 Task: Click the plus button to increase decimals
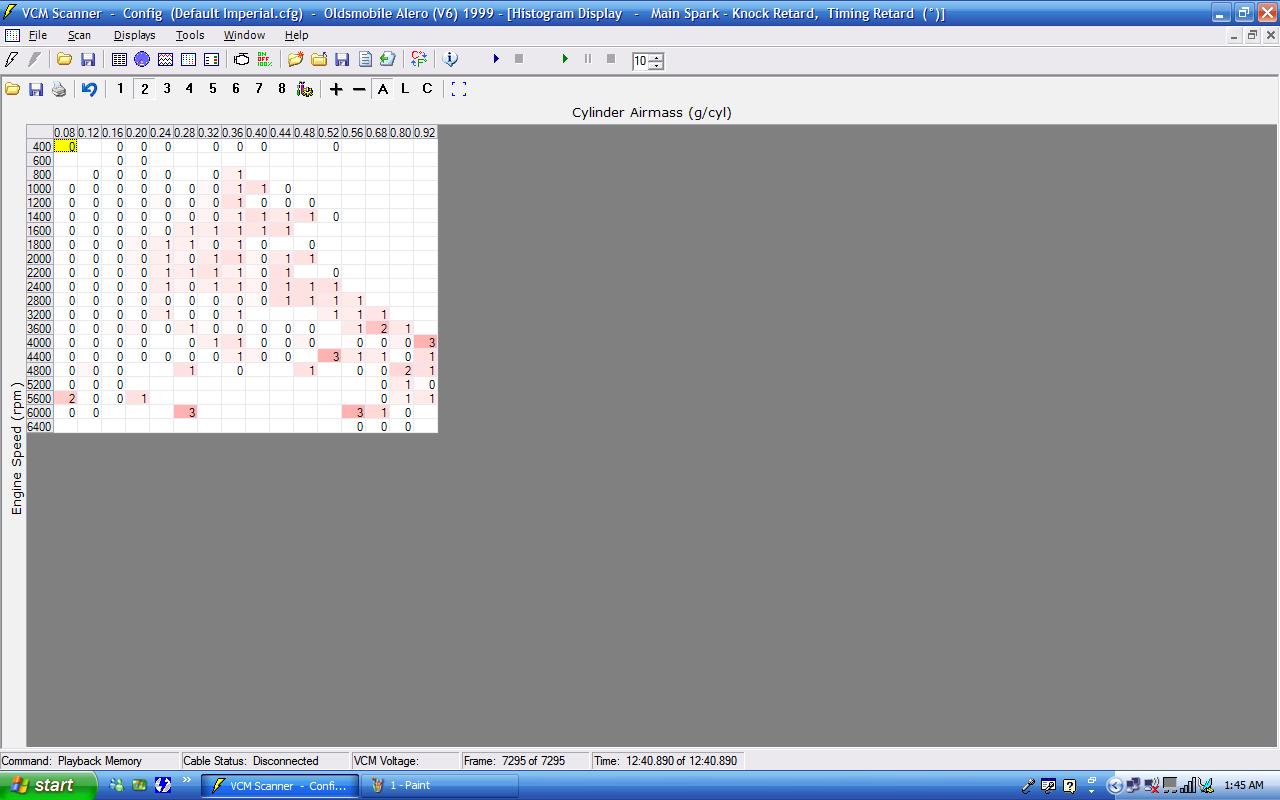pyautogui.click(x=336, y=89)
